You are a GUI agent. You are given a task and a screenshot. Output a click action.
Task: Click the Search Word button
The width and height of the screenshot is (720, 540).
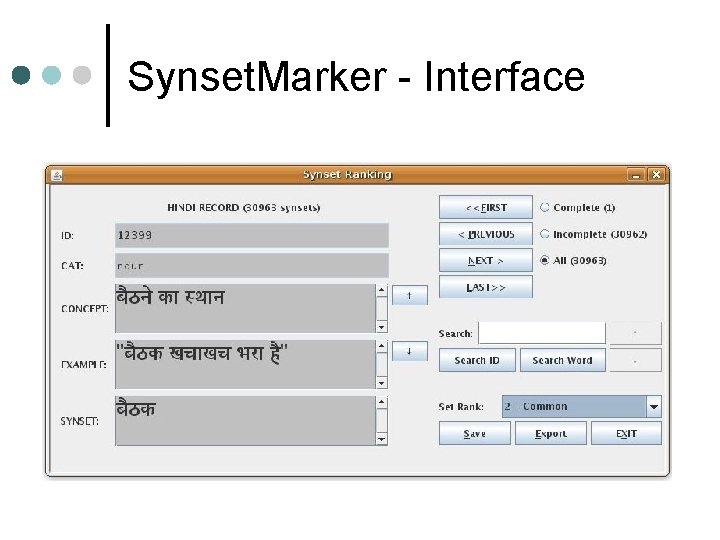[x=562, y=360]
